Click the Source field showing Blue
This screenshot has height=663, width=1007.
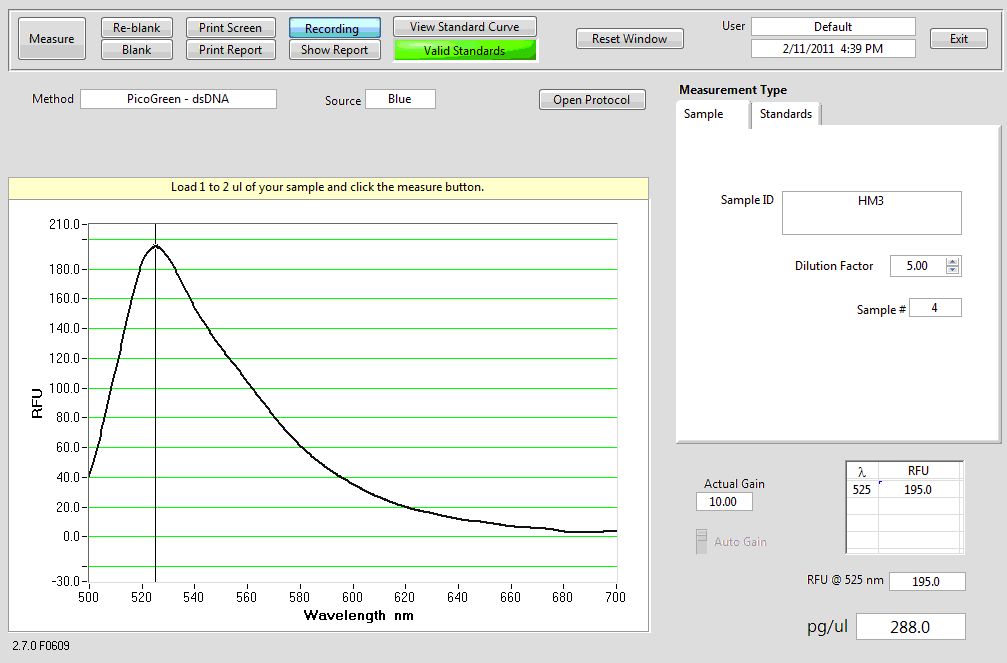400,99
